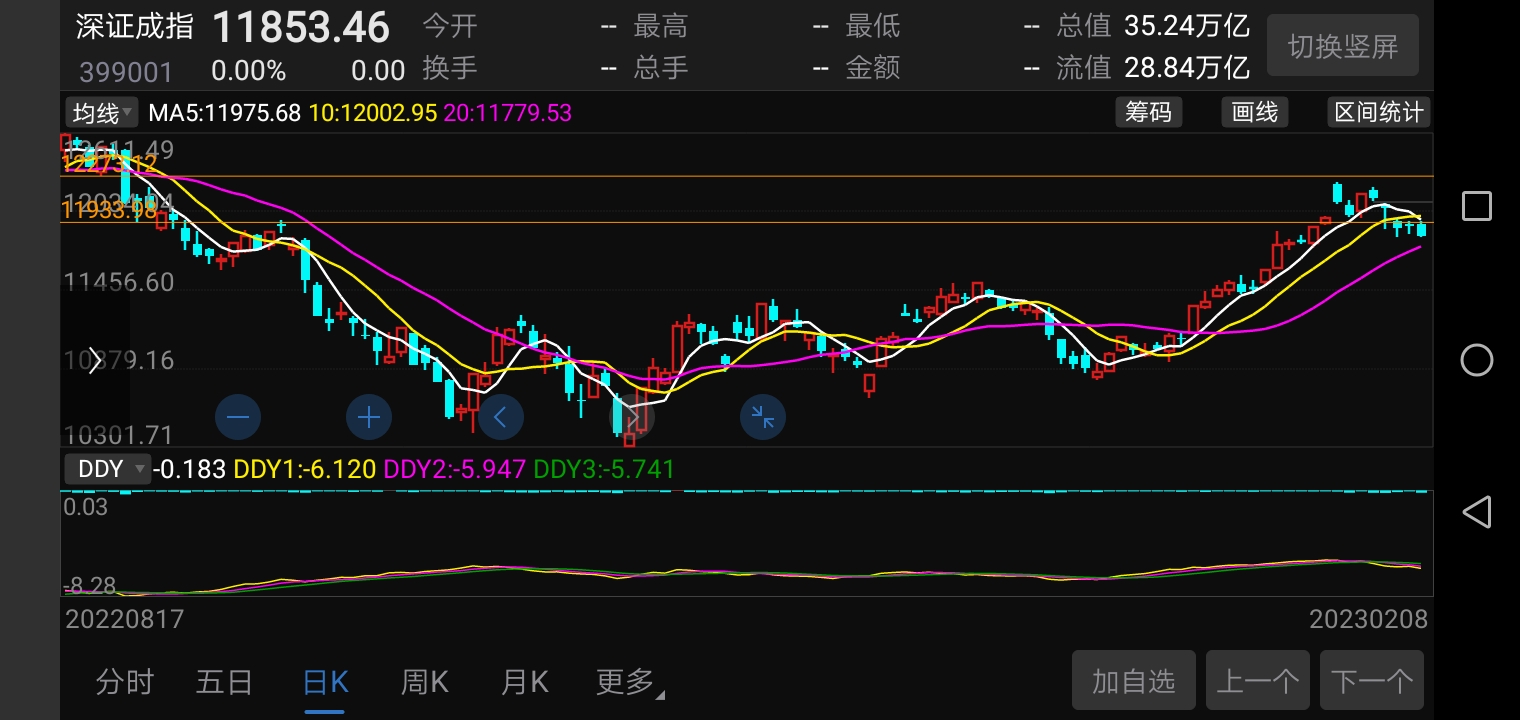The image size is (1520, 720).
Task: Select the 周K weekly chart tab
Action: (424, 681)
